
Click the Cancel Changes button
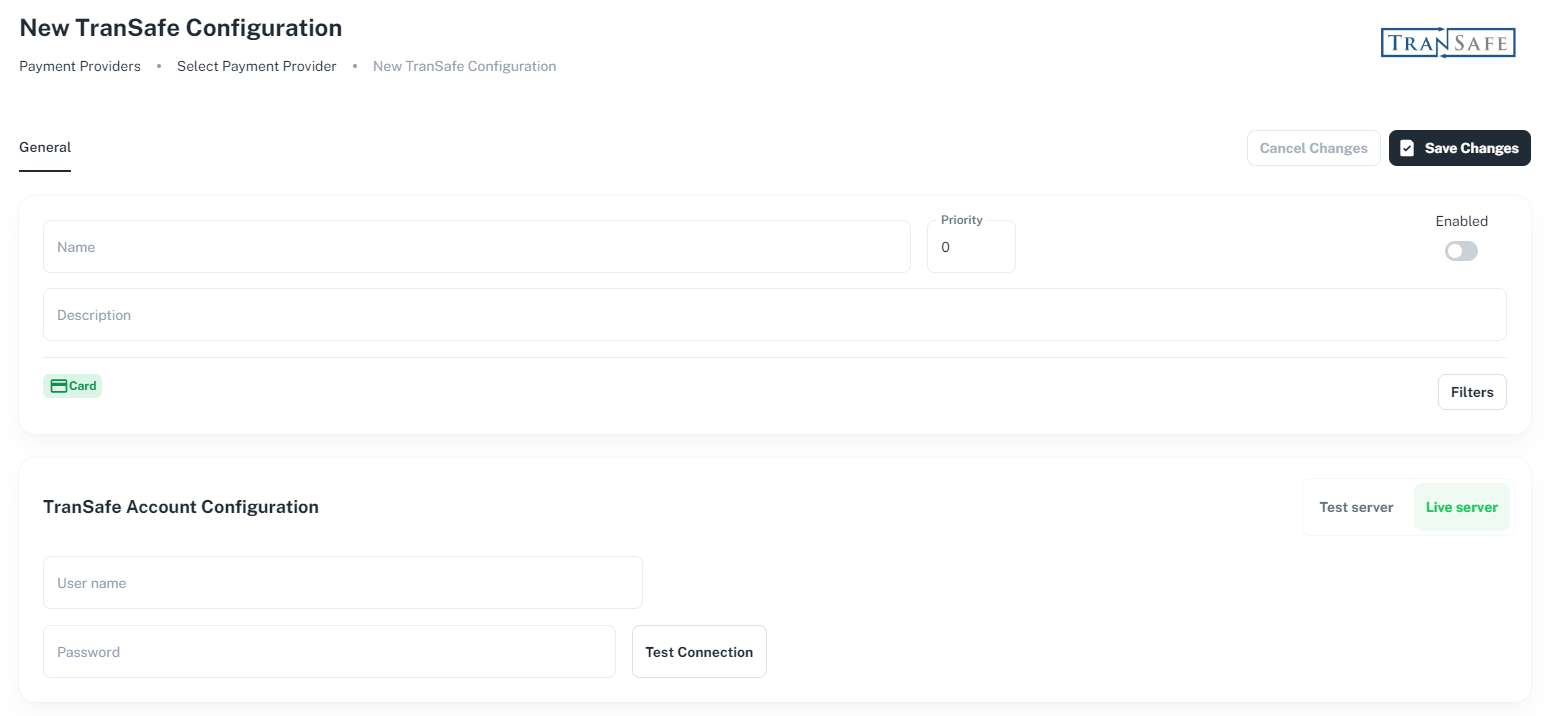pos(1313,148)
